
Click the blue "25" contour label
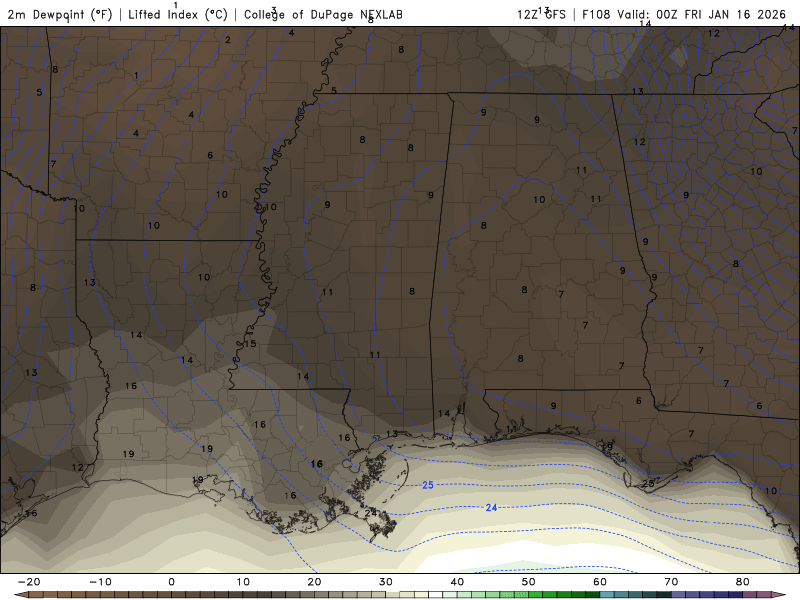pos(428,485)
